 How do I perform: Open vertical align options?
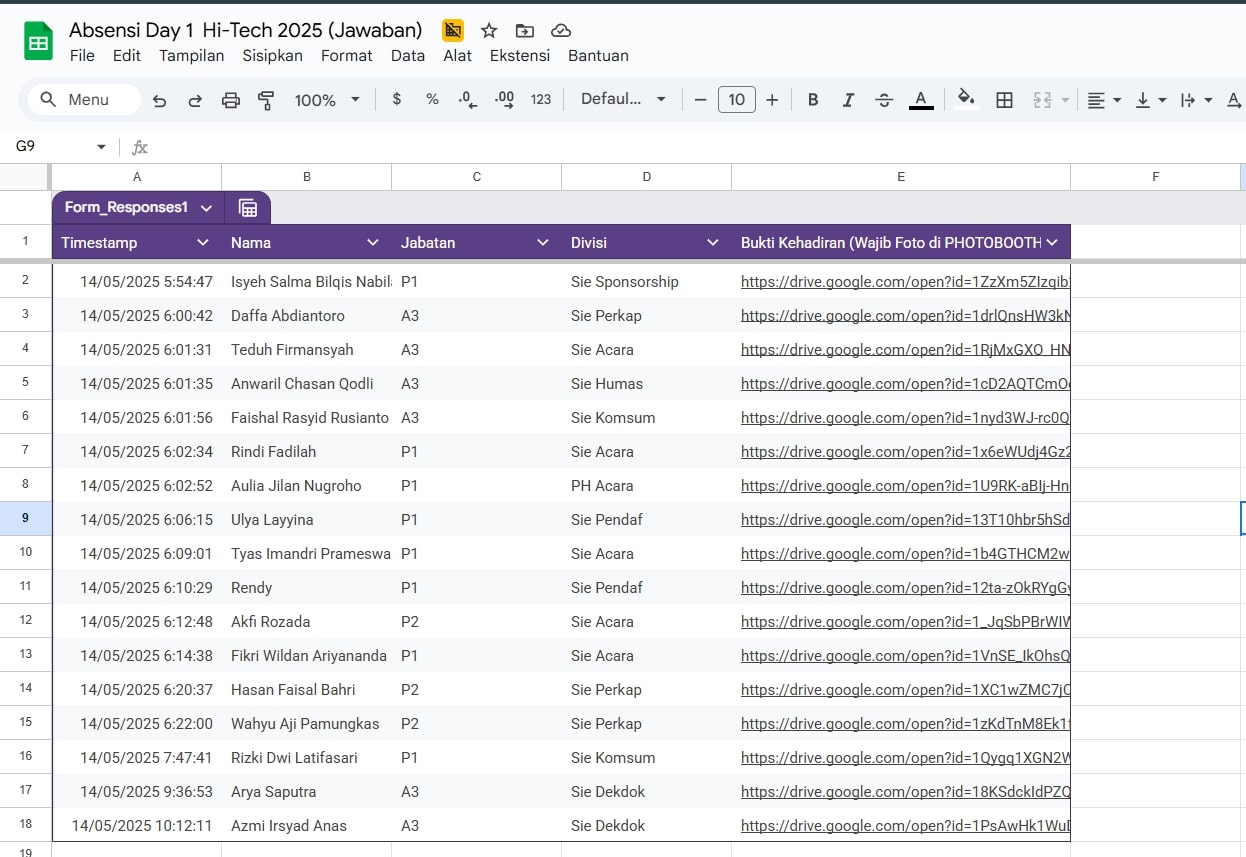(x=1151, y=100)
